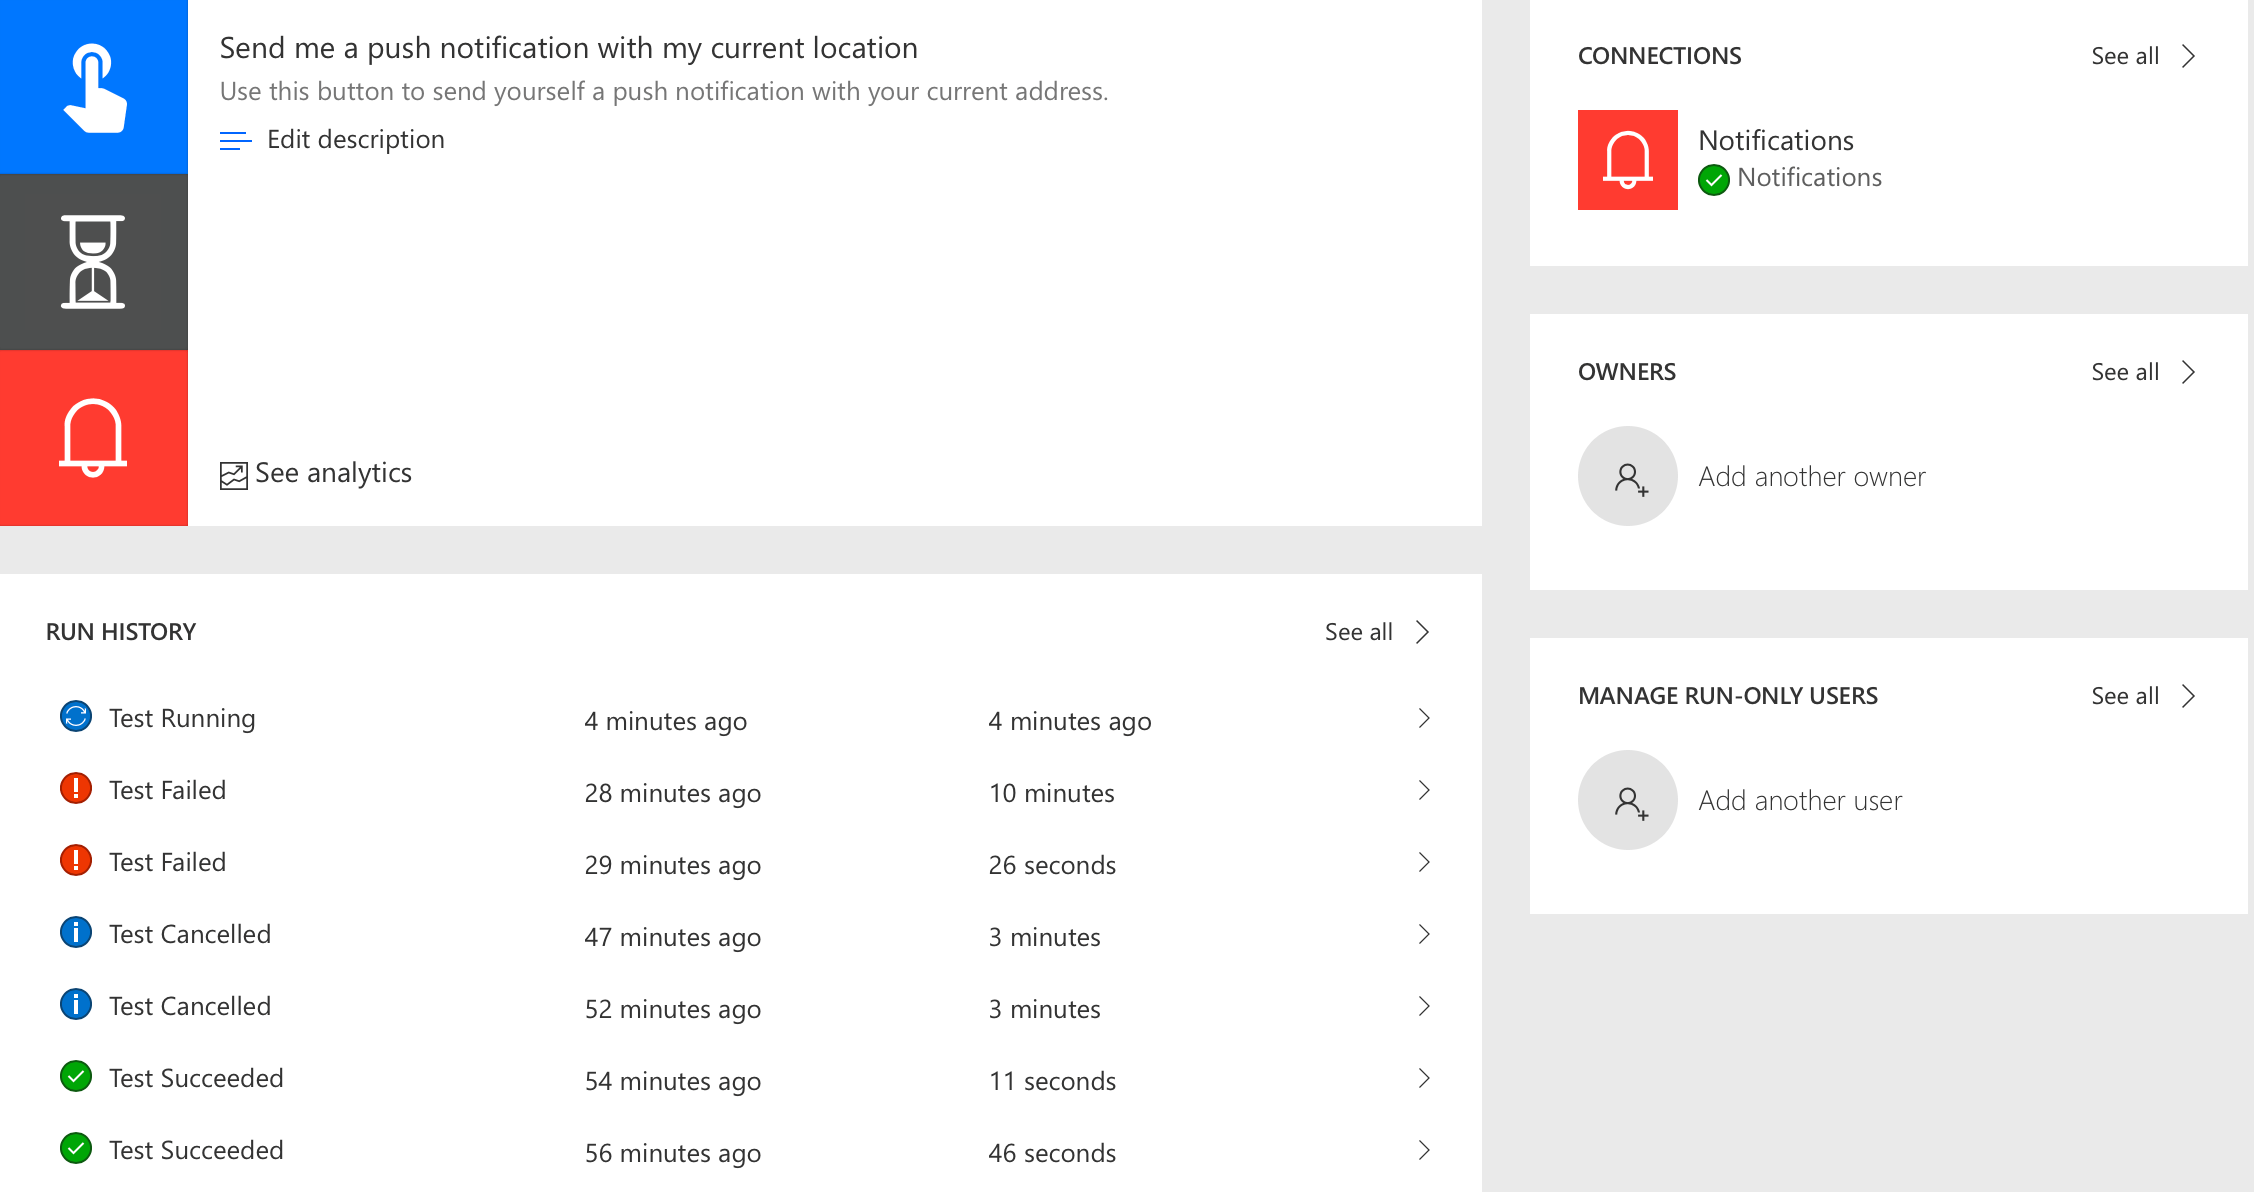Click Add another owner text
The image size is (2254, 1192).
pos(1811,477)
